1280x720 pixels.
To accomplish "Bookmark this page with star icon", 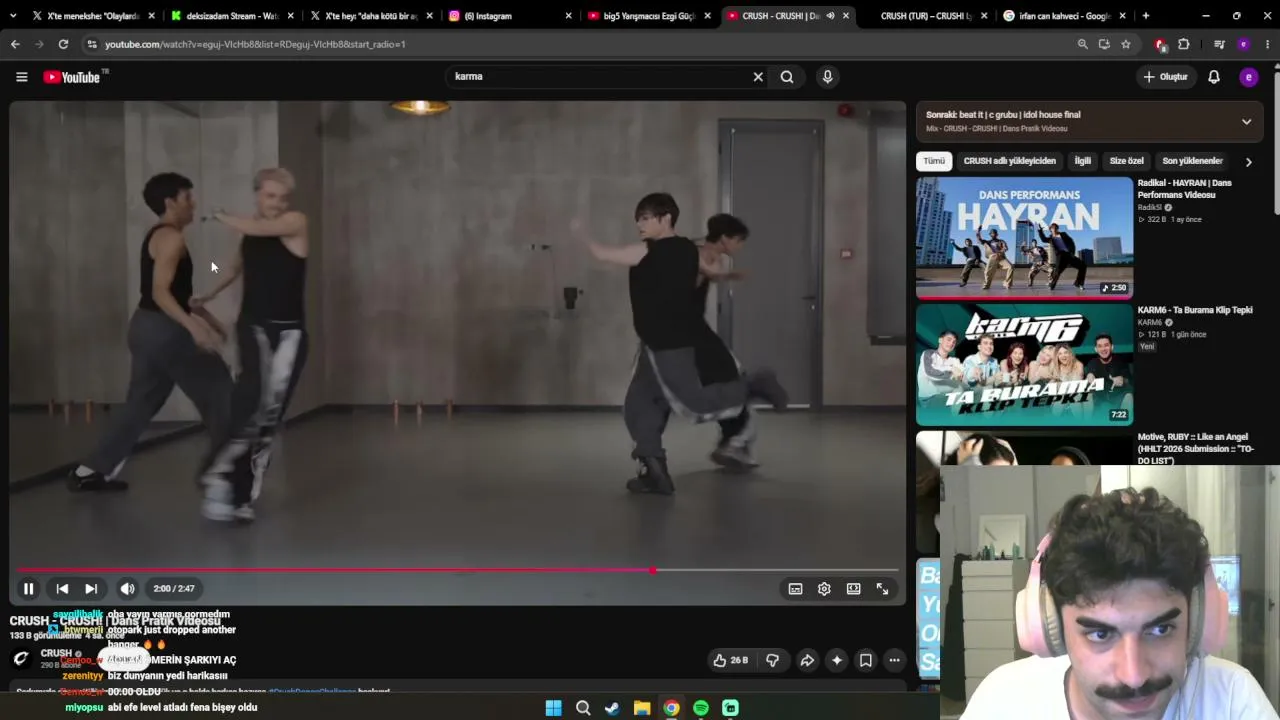I will pos(1126,44).
